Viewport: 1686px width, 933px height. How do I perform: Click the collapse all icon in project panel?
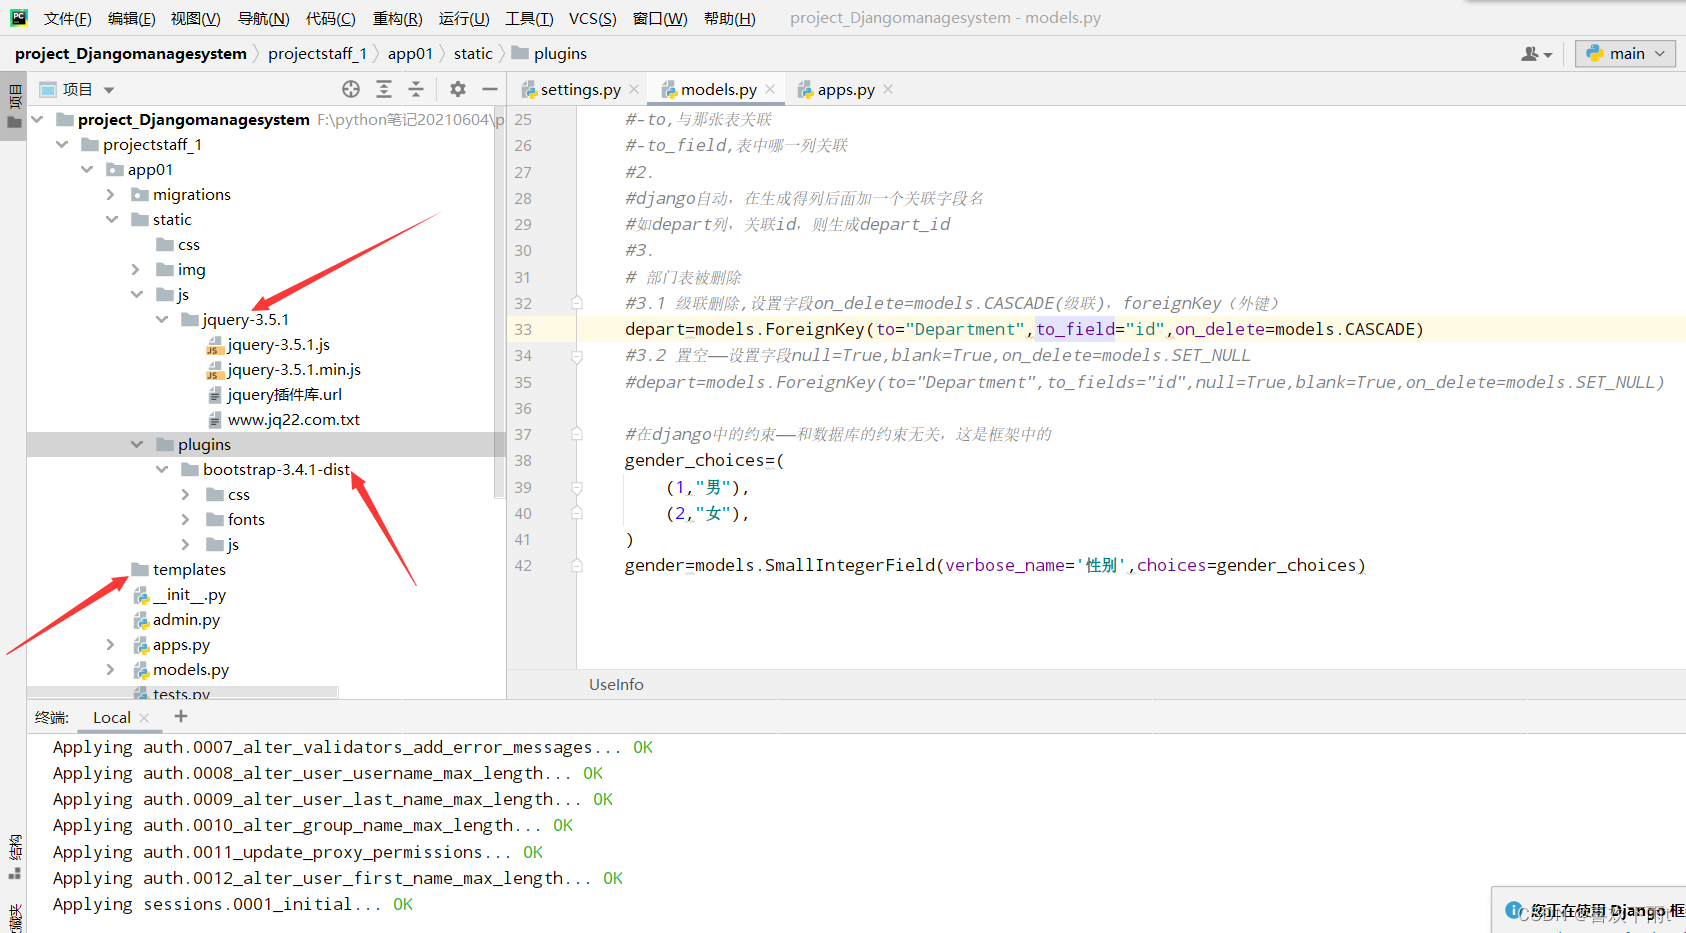point(416,89)
